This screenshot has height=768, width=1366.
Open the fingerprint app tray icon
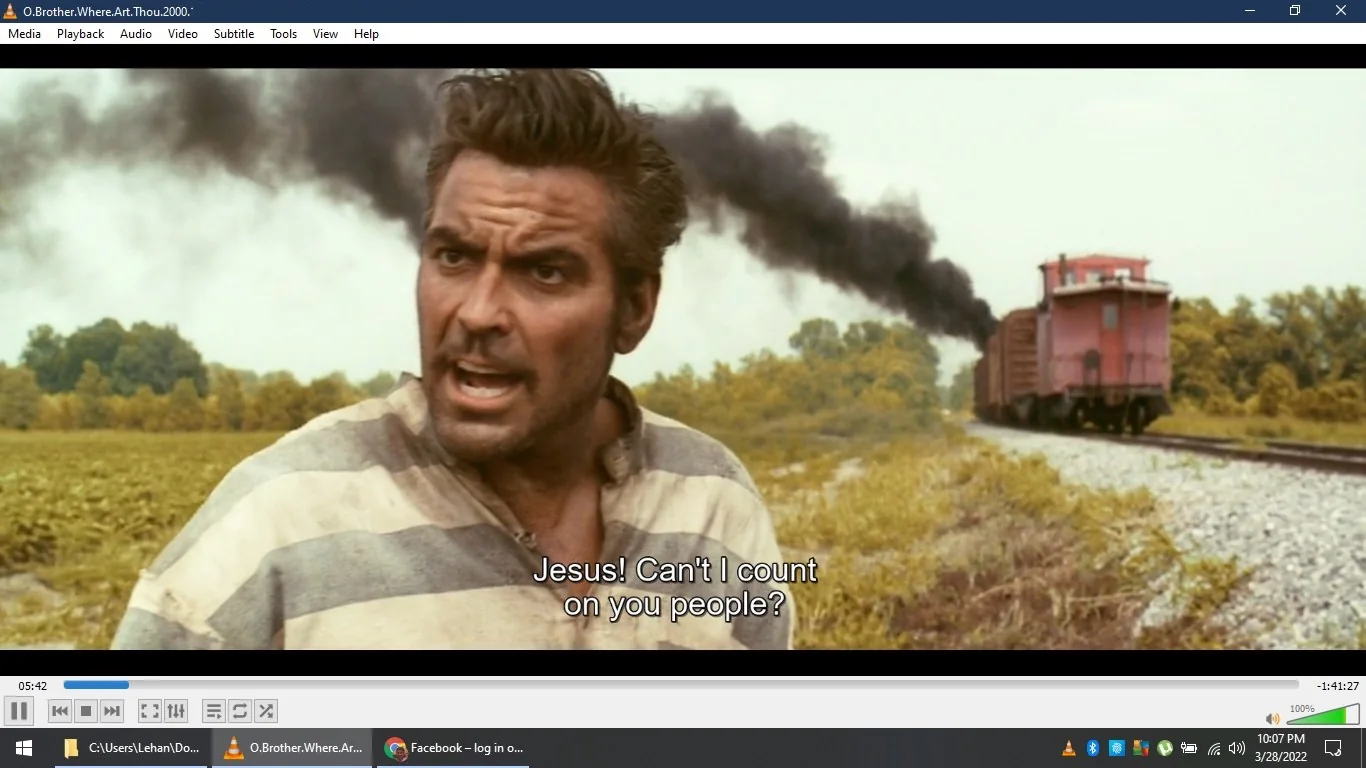pyautogui.click(x=1117, y=748)
